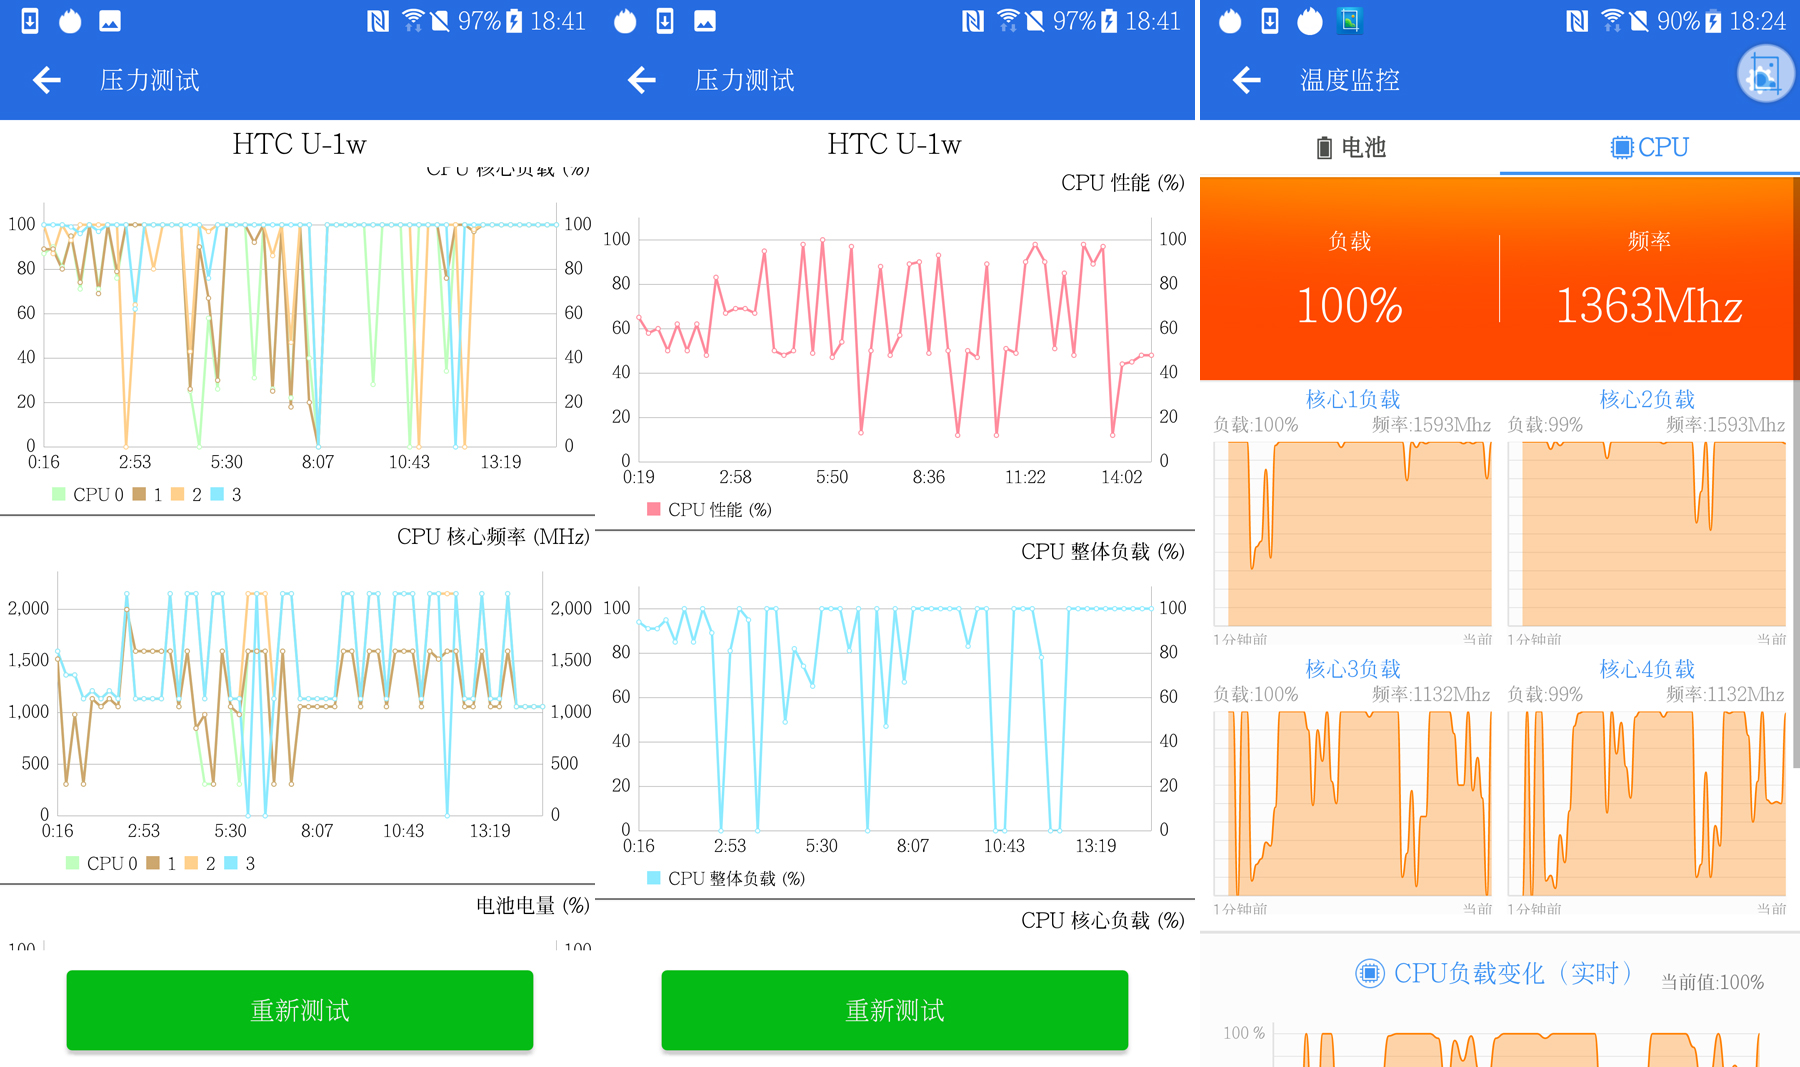Tap the 负载 100% panel
The width and height of the screenshot is (1800, 1067).
pos(1350,280)
